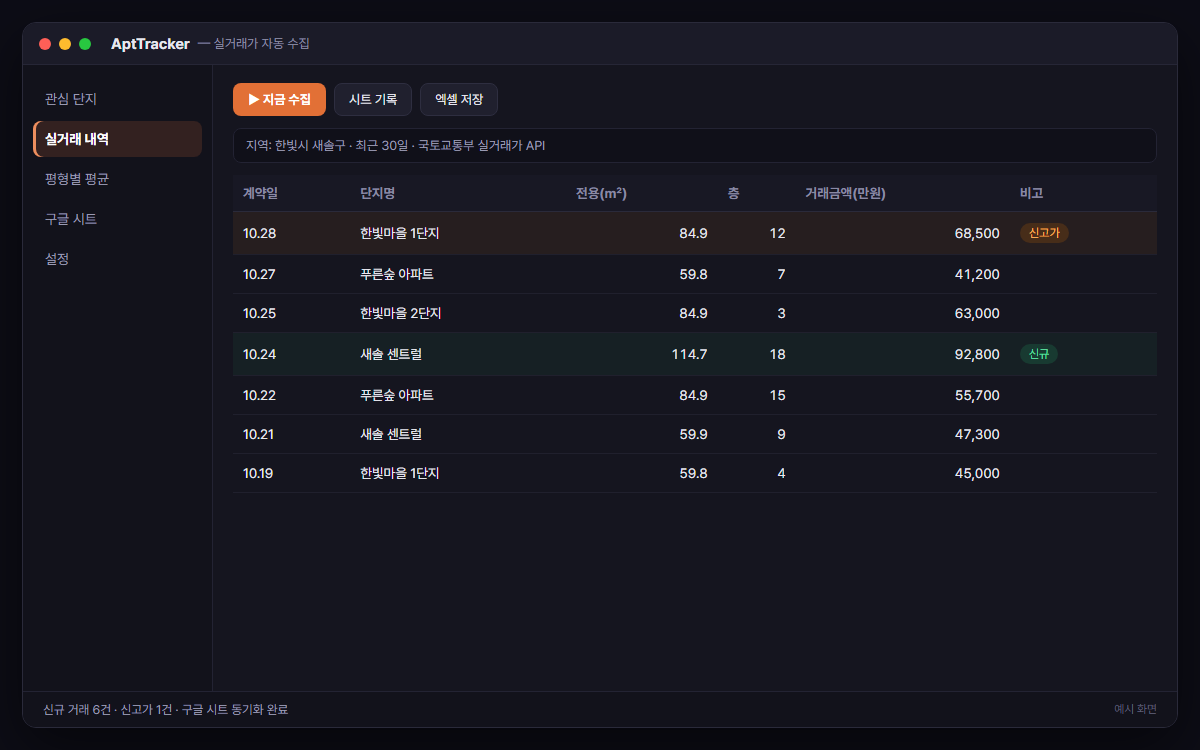Click the 시트 기록 button
The image size is (1200, 750).
pos(373,100)
